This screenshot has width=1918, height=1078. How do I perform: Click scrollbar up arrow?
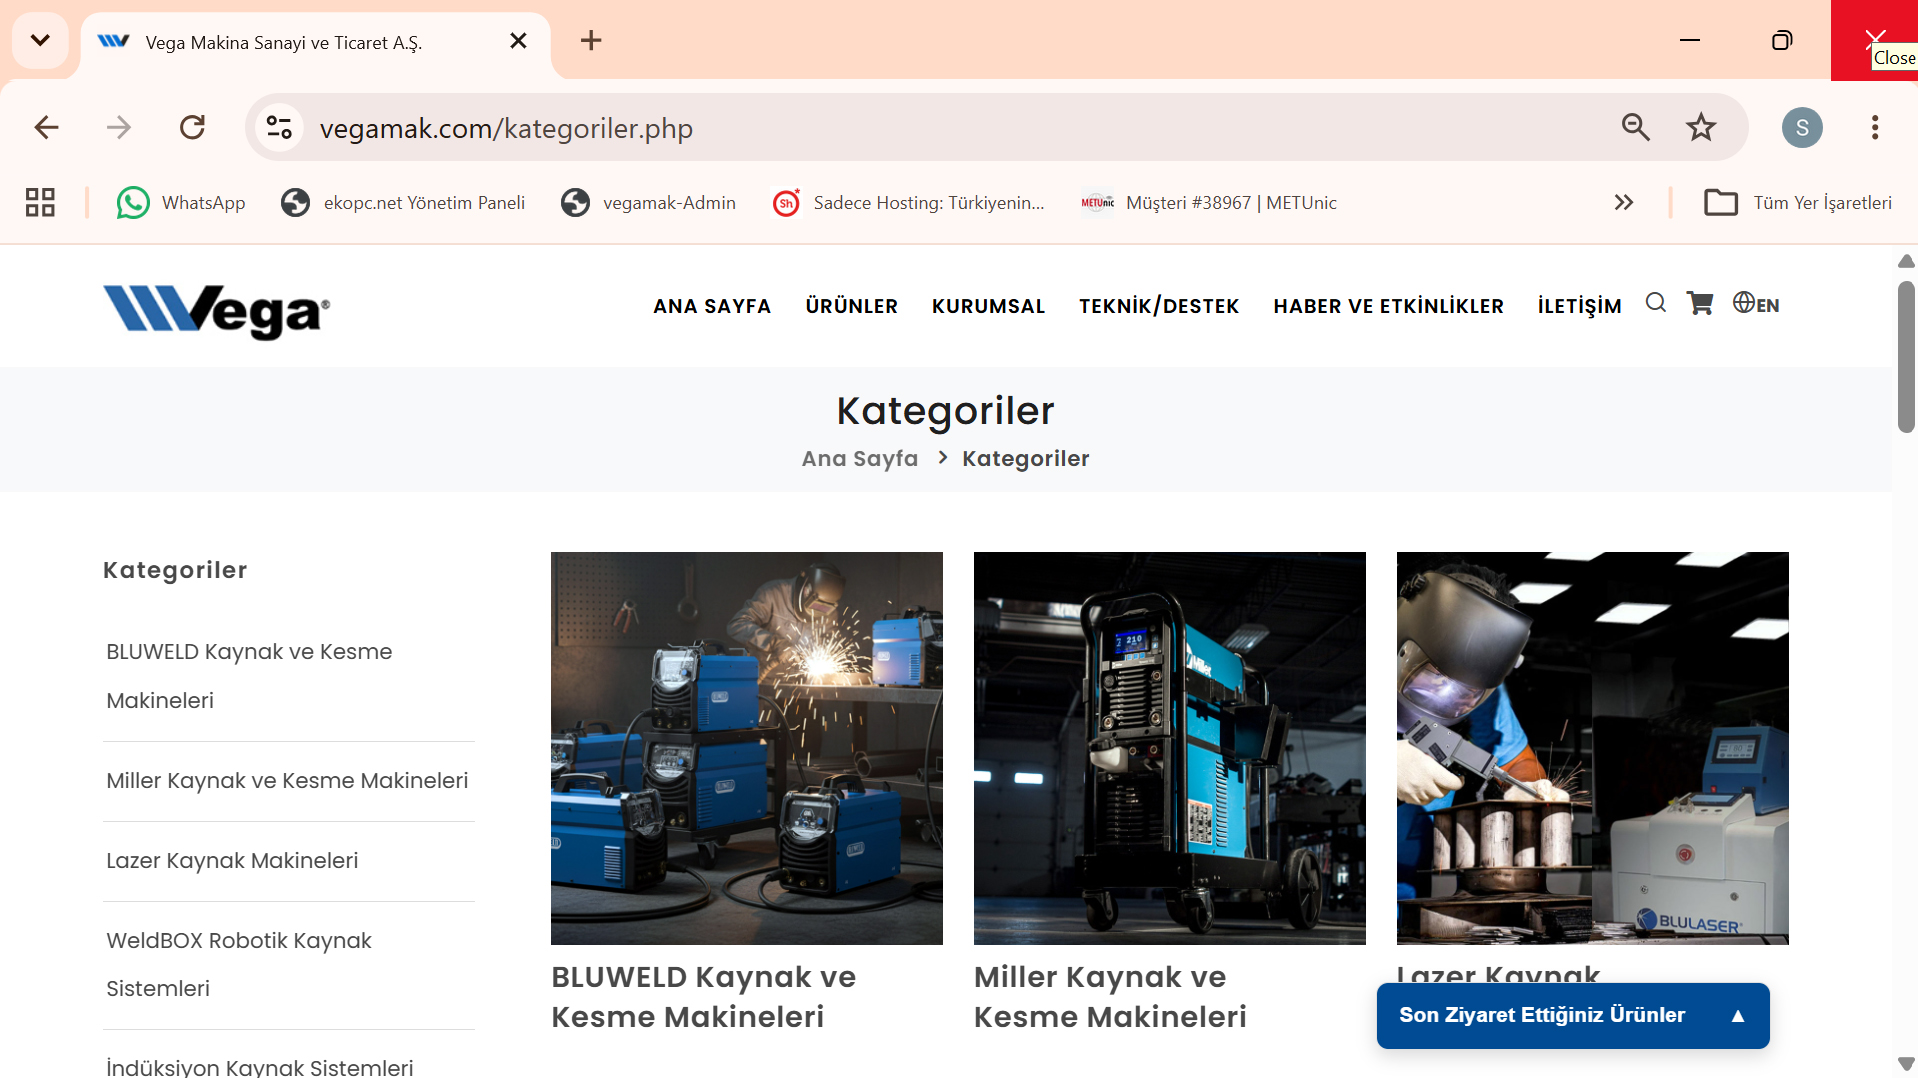click(1906, 261)
